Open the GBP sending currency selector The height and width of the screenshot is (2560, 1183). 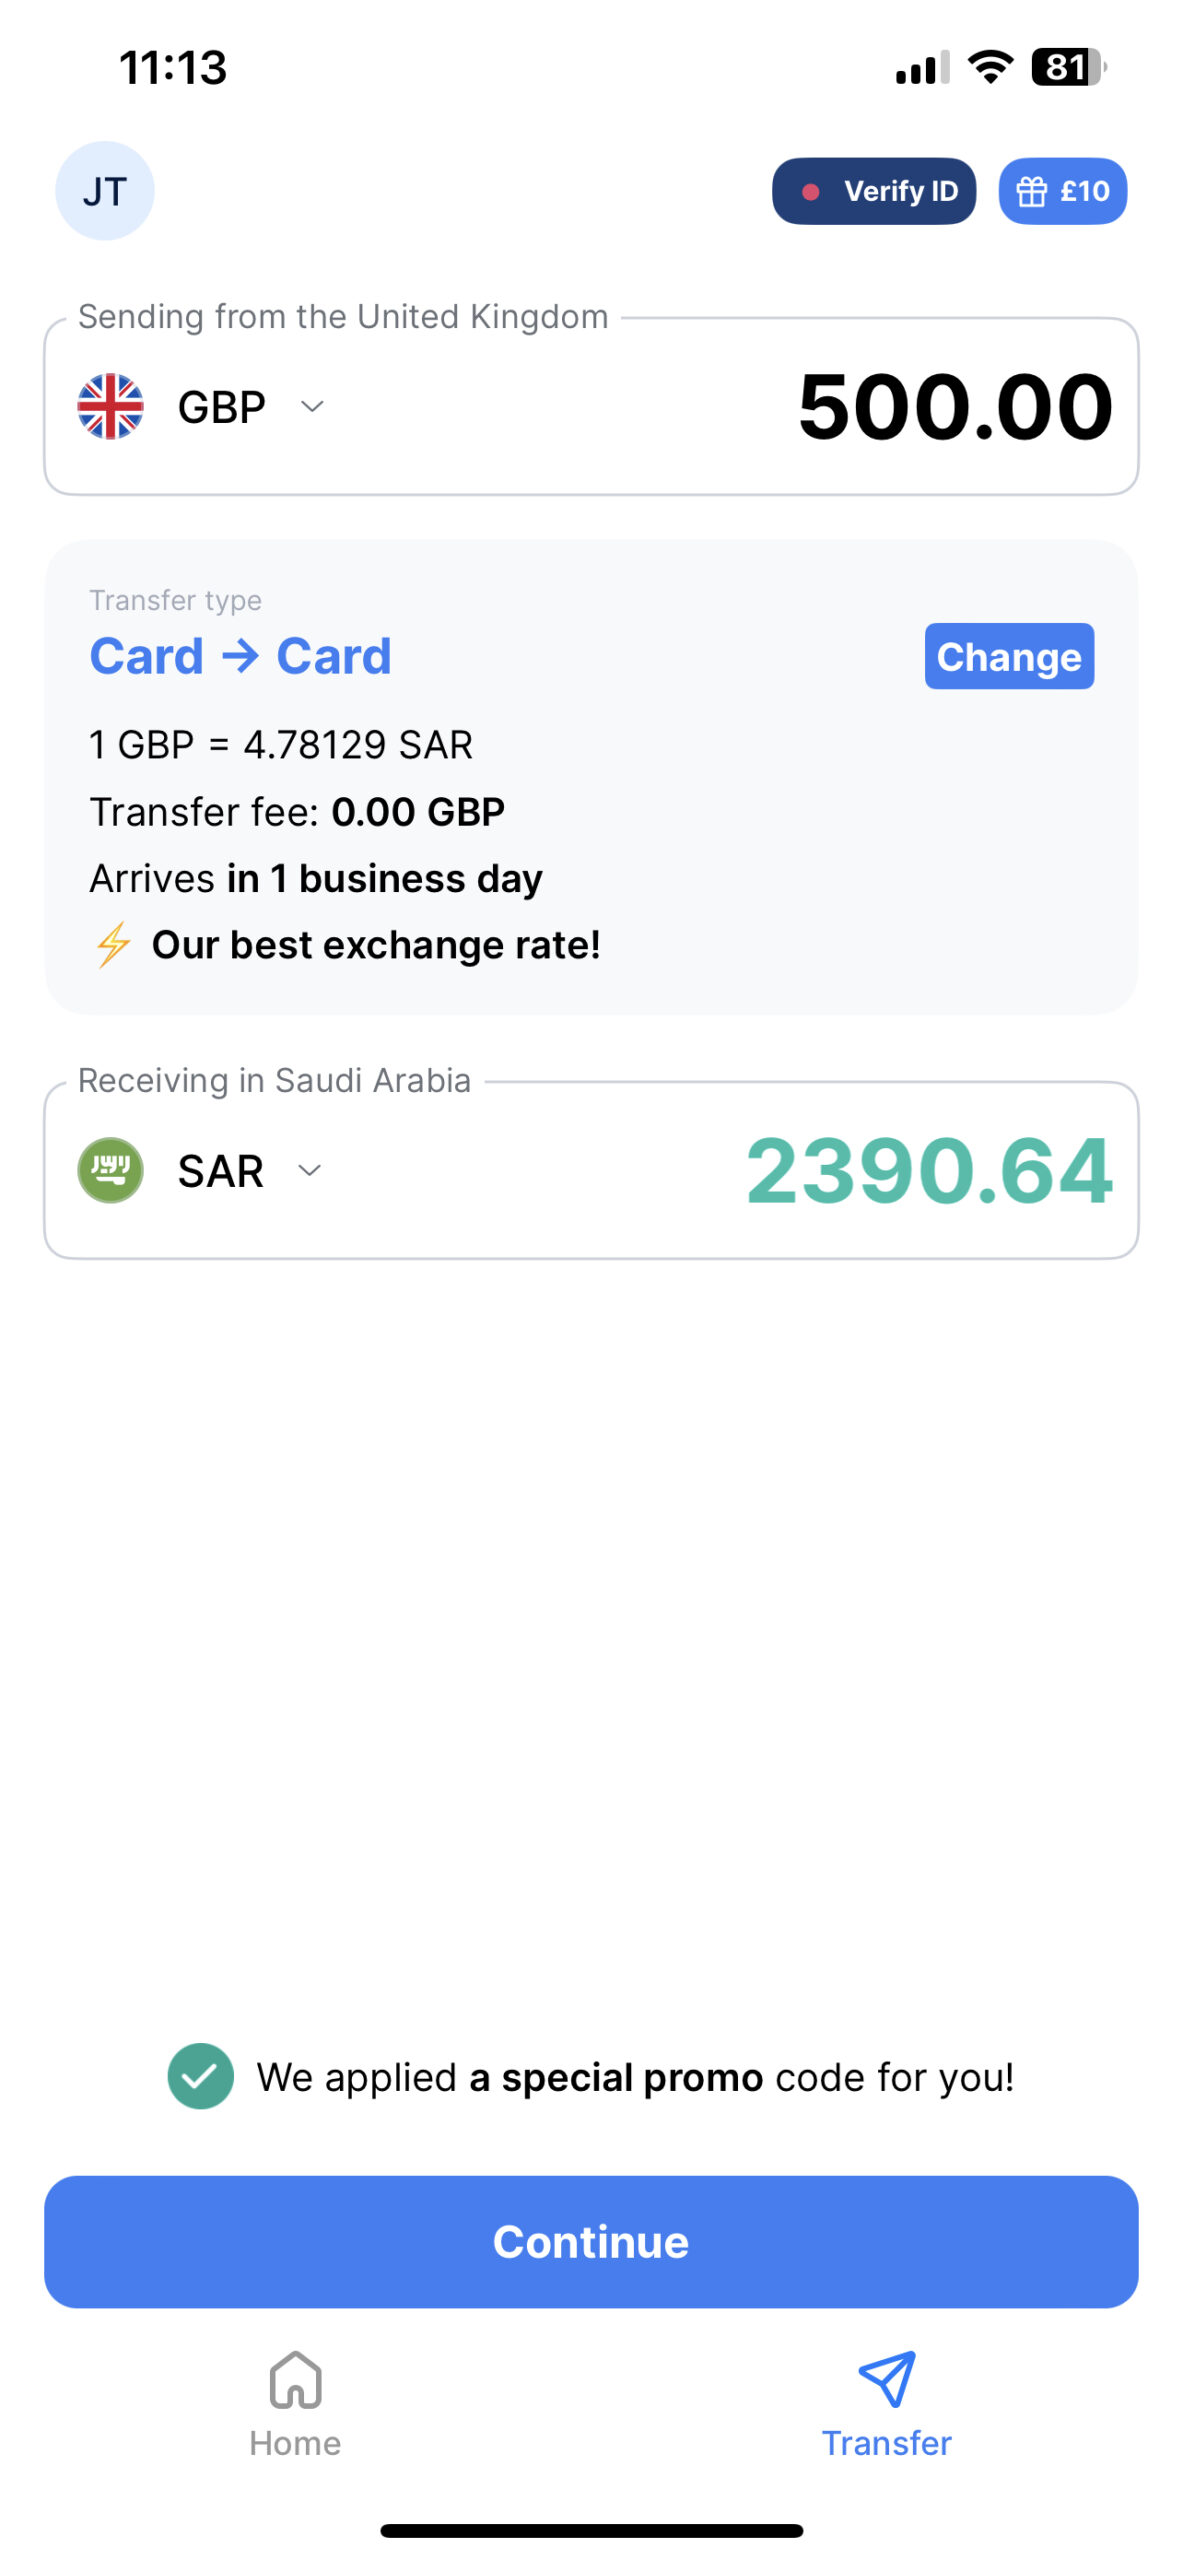[x=221, y=407]
